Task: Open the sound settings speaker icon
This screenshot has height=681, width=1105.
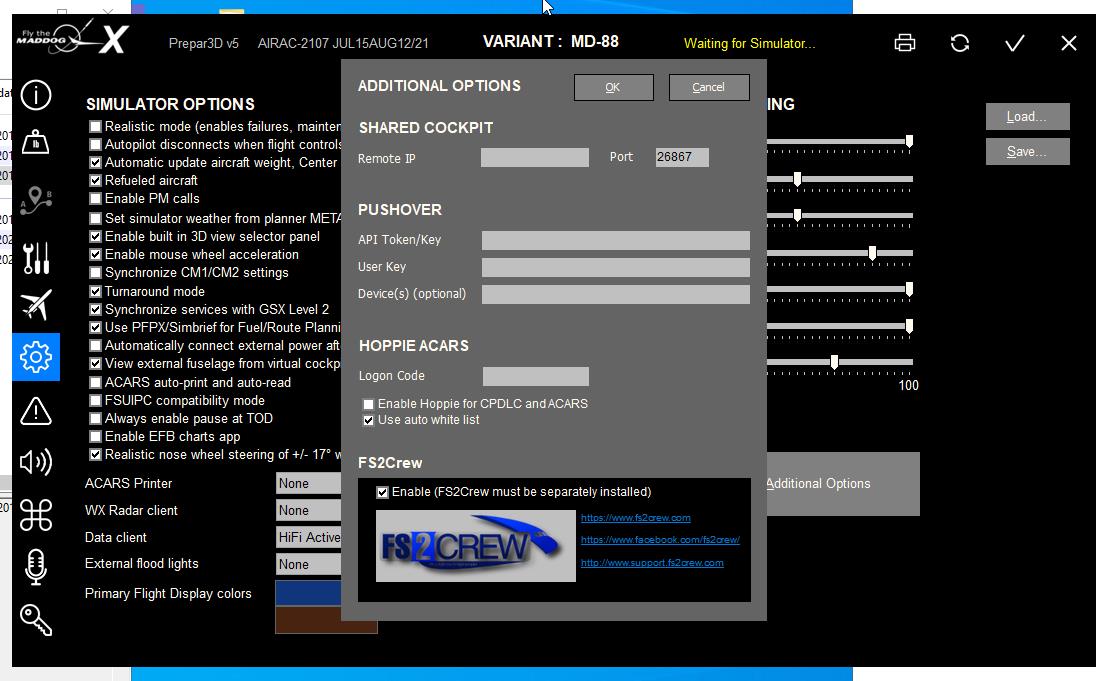Action: 36,462
